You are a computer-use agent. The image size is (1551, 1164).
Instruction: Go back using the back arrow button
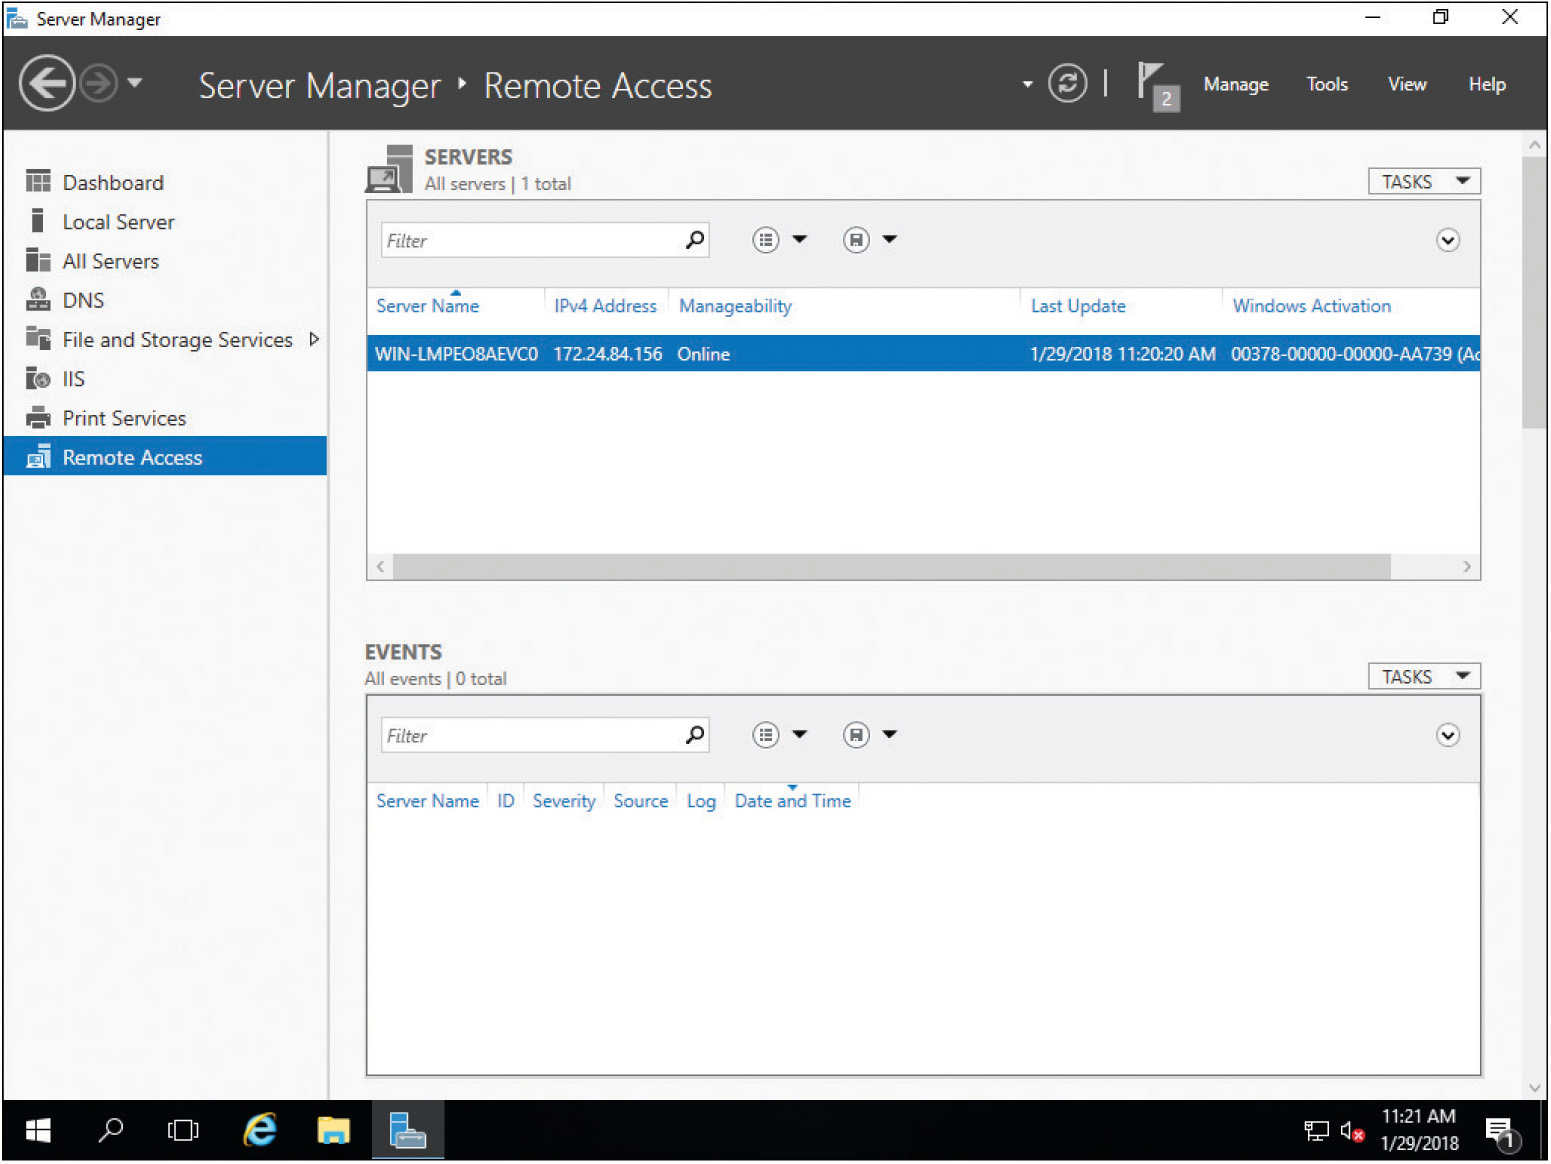pos(47,83)
